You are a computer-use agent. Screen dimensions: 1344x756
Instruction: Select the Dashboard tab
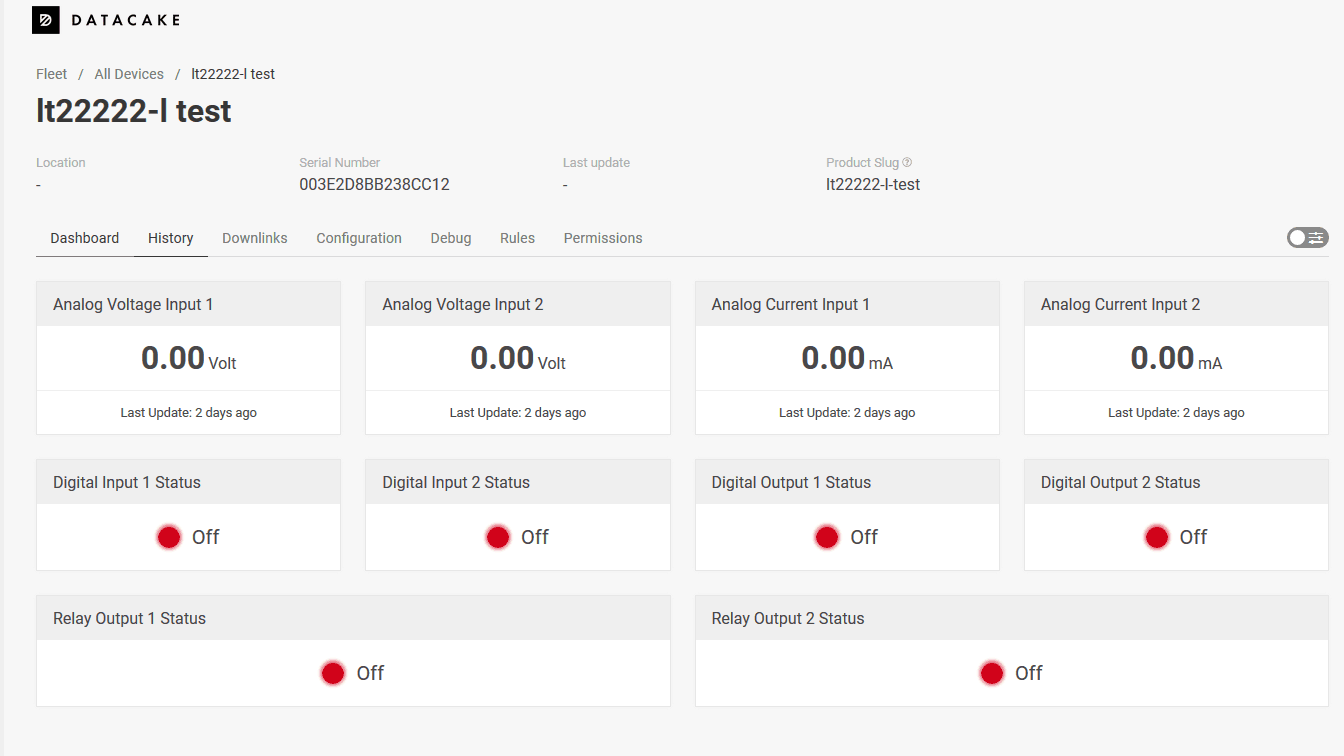[x=85, y=238]
